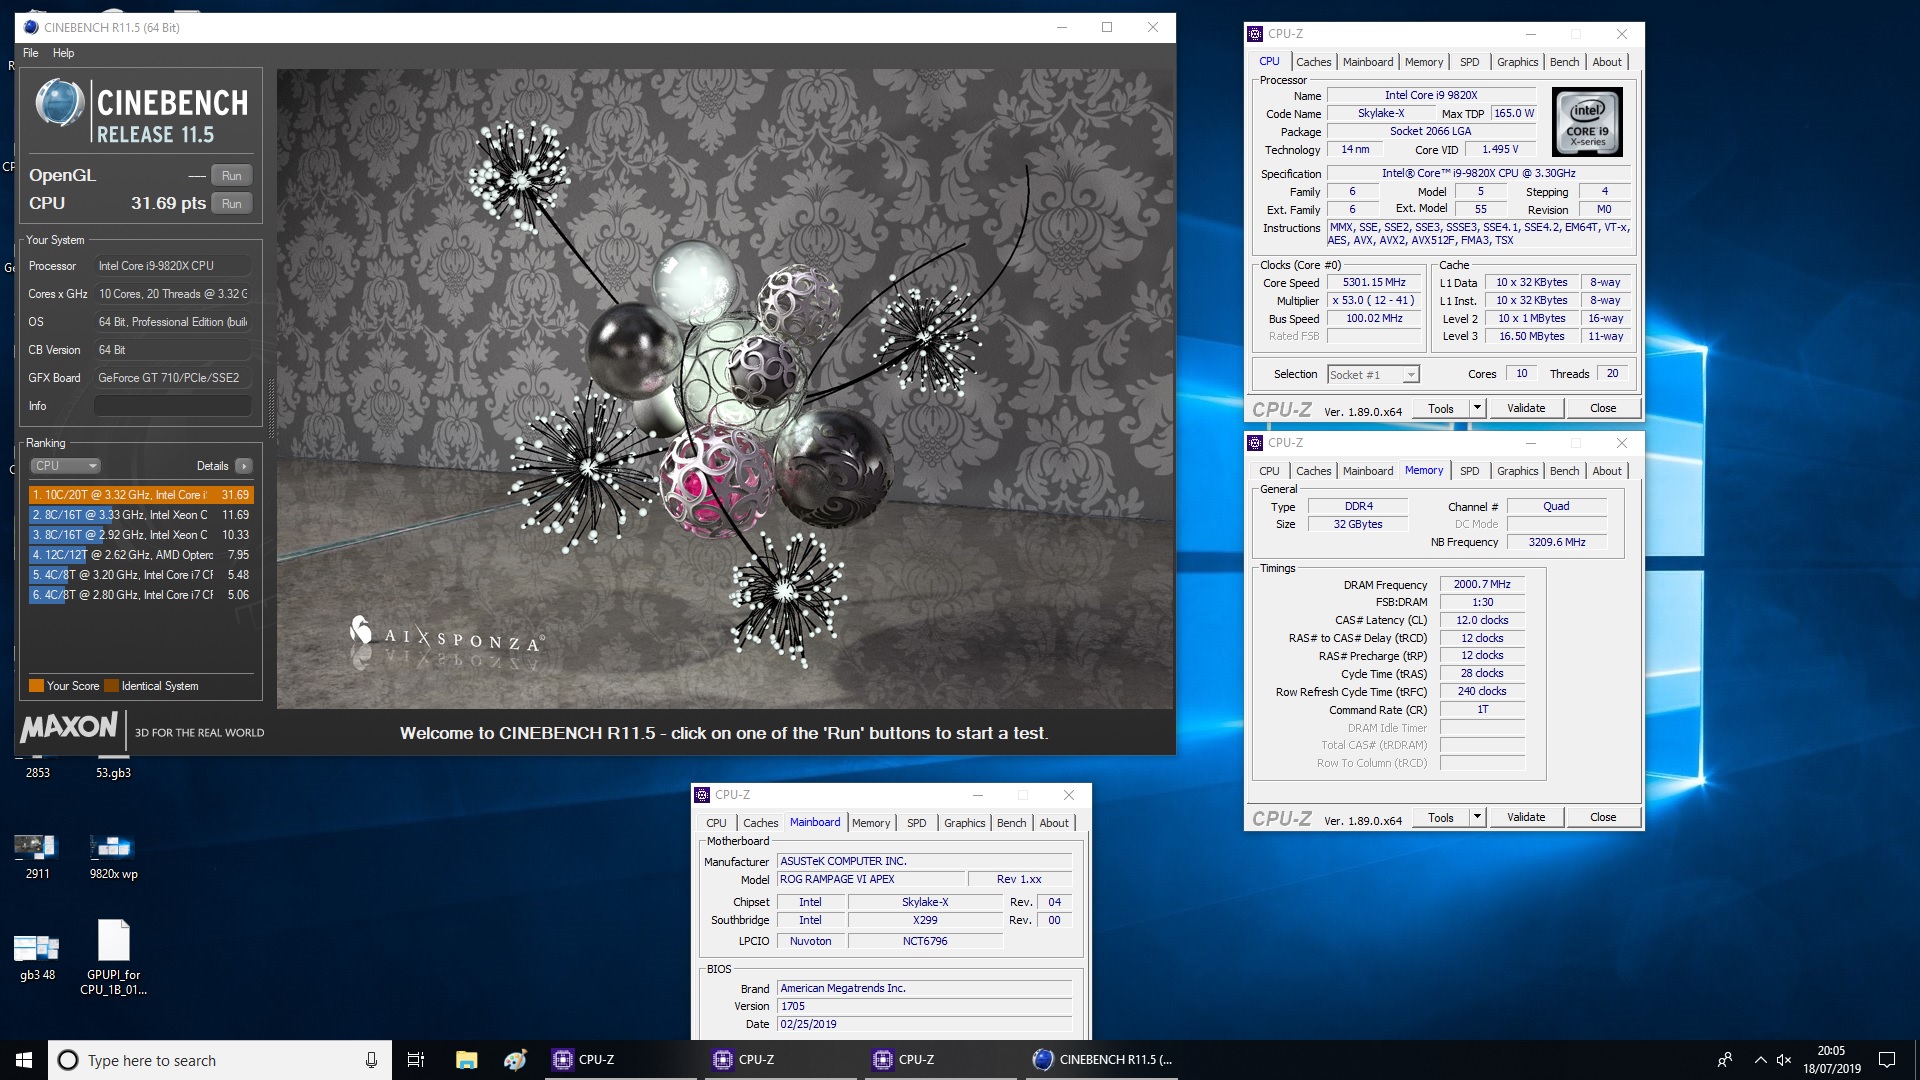Click the MAXON logo

69,727
